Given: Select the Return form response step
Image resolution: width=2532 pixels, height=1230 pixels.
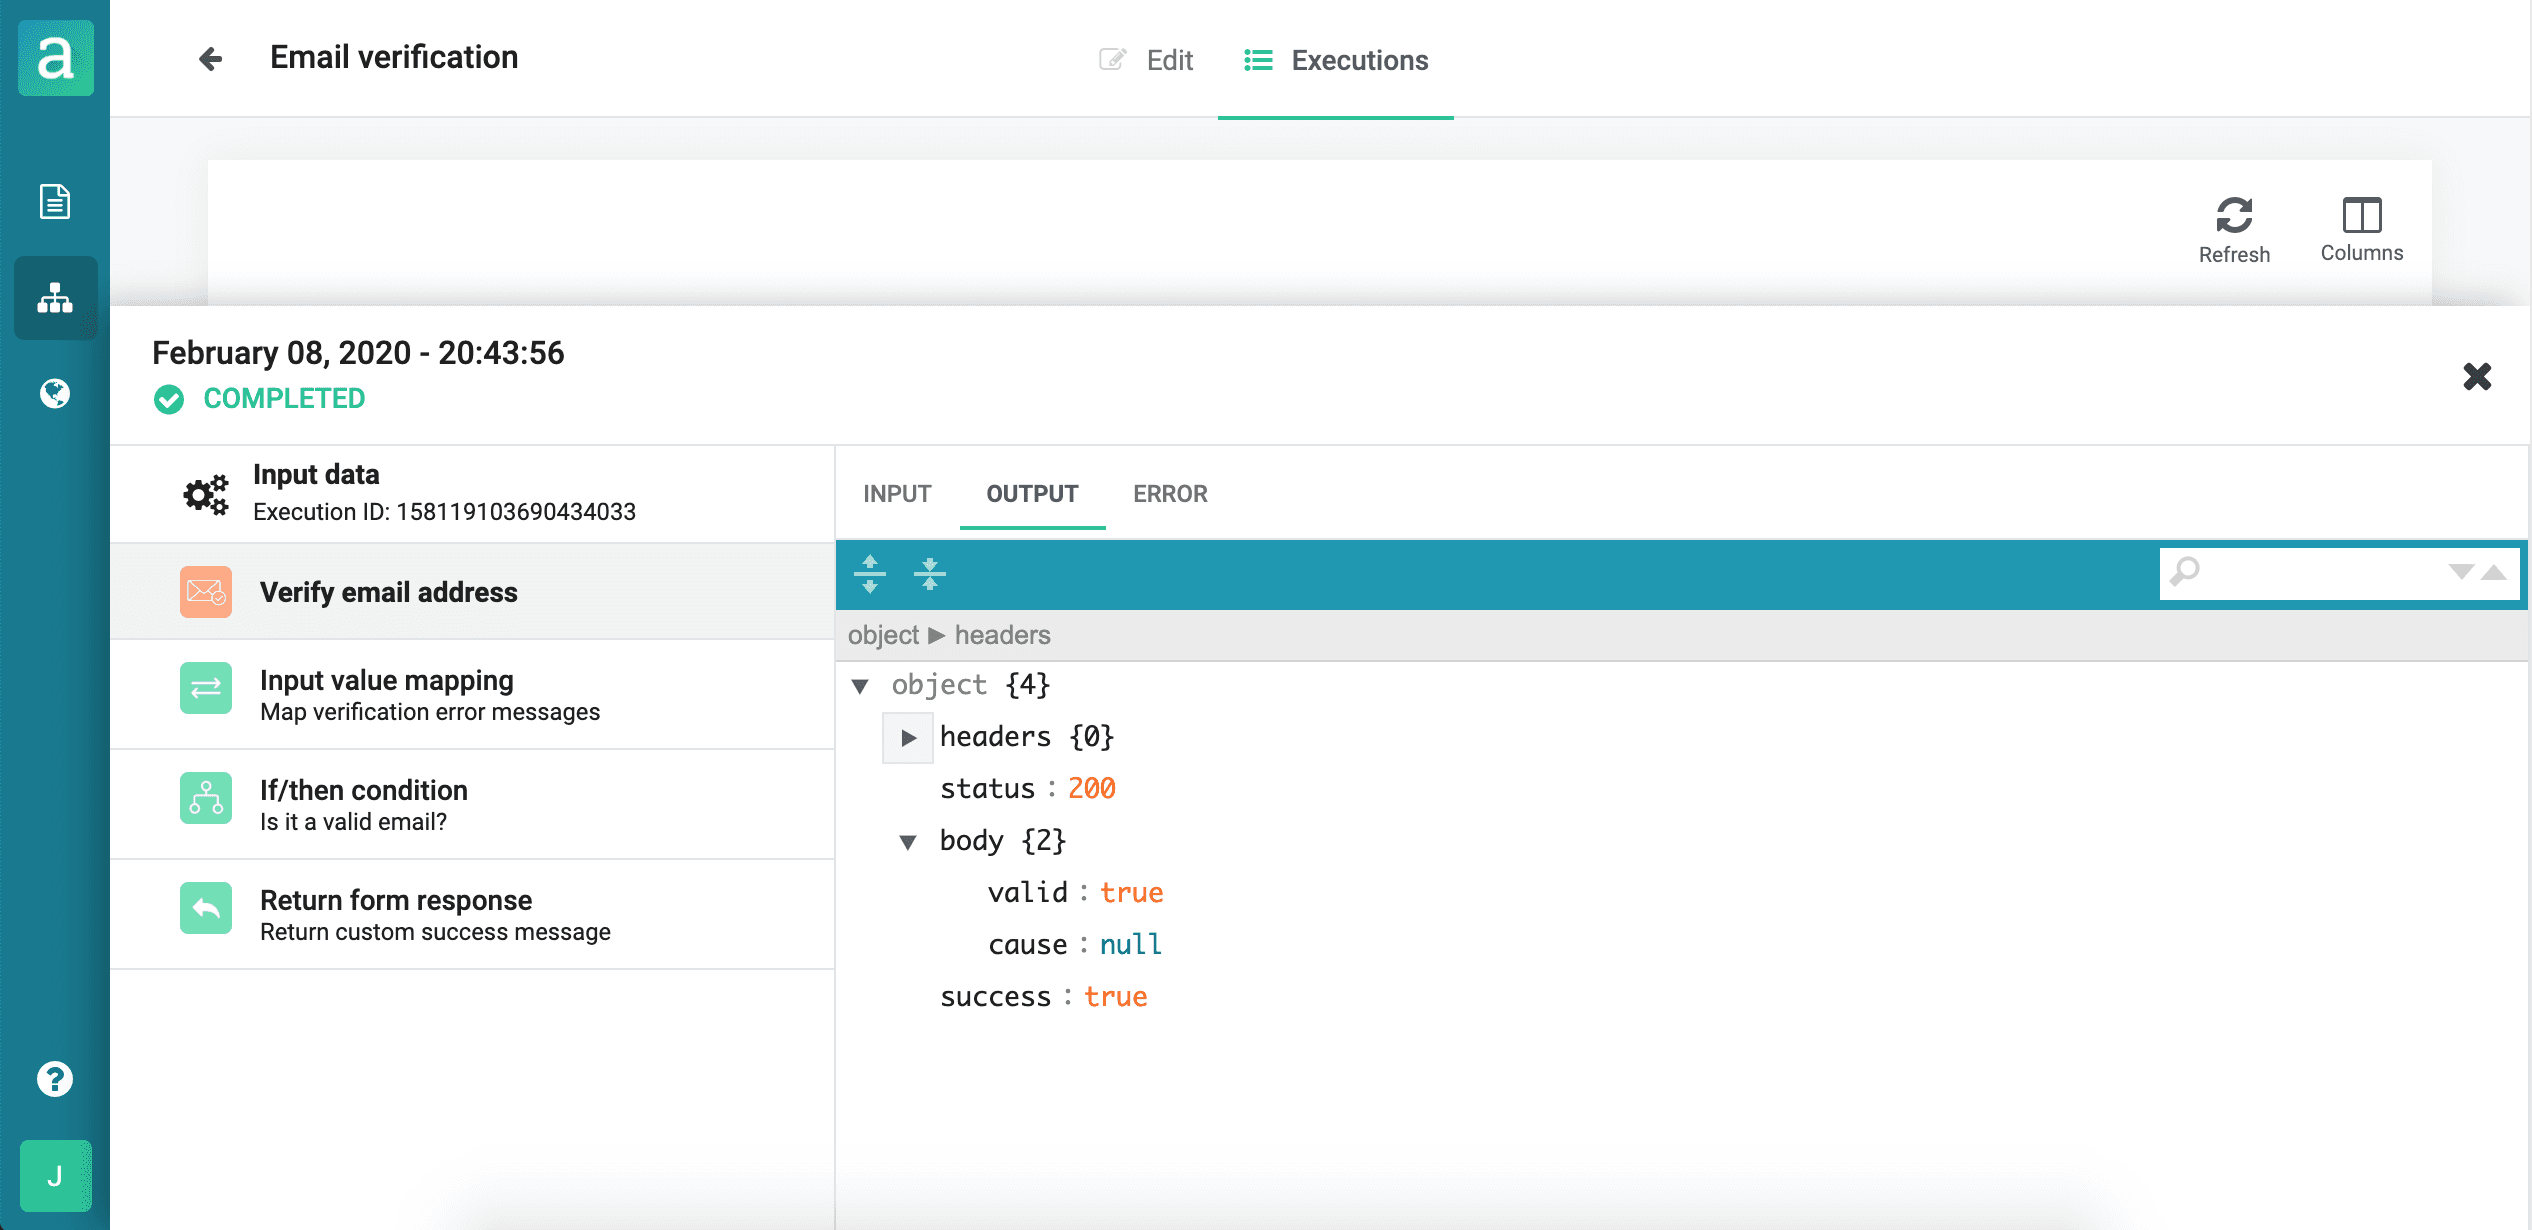Looking at the screenshot, I should tap(472, 915).
